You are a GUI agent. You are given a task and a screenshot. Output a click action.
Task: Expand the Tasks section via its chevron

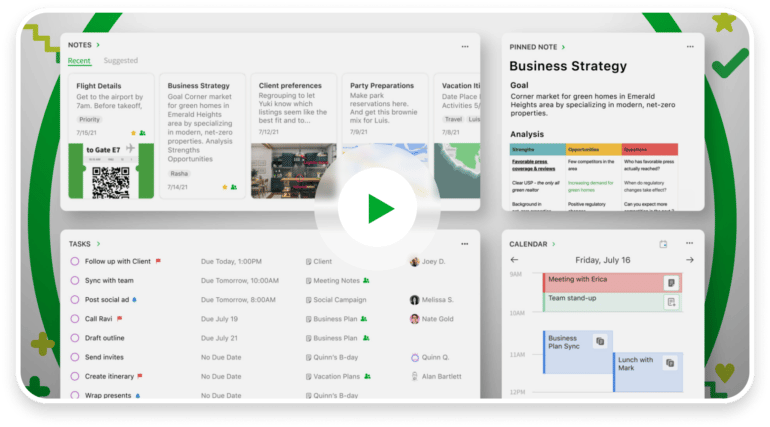[x=98, y=244]
